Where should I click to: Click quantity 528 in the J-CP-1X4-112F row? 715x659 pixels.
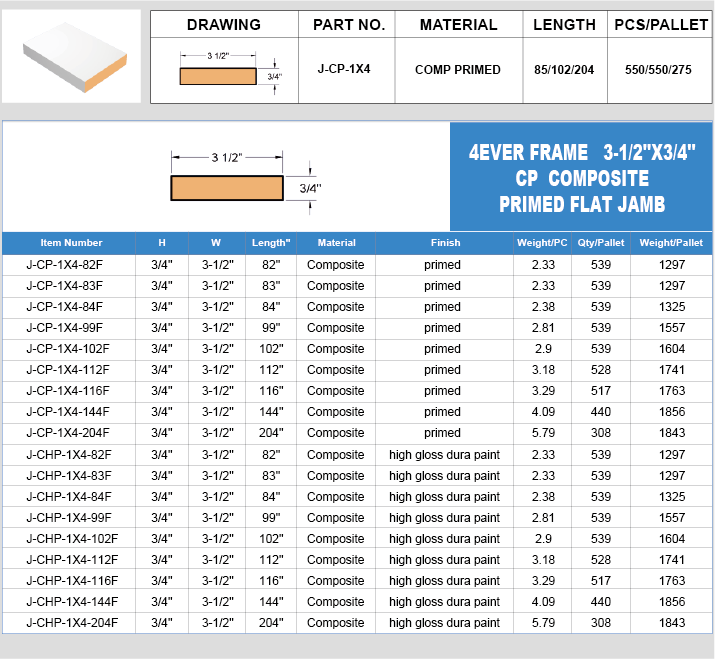pos(601,370)
